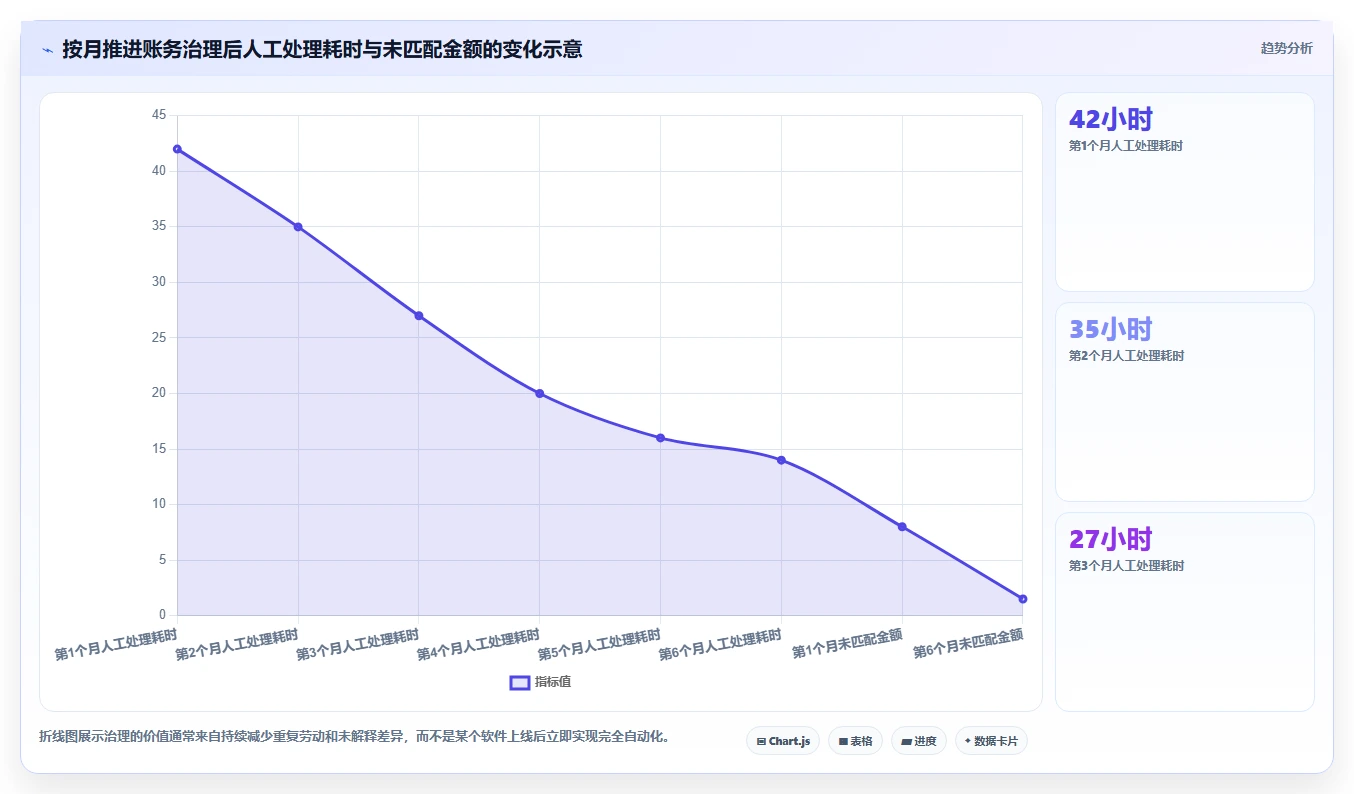Open the 35小时 data card
Viewport: 1354px width, 794px height.
pos(1185,402)
